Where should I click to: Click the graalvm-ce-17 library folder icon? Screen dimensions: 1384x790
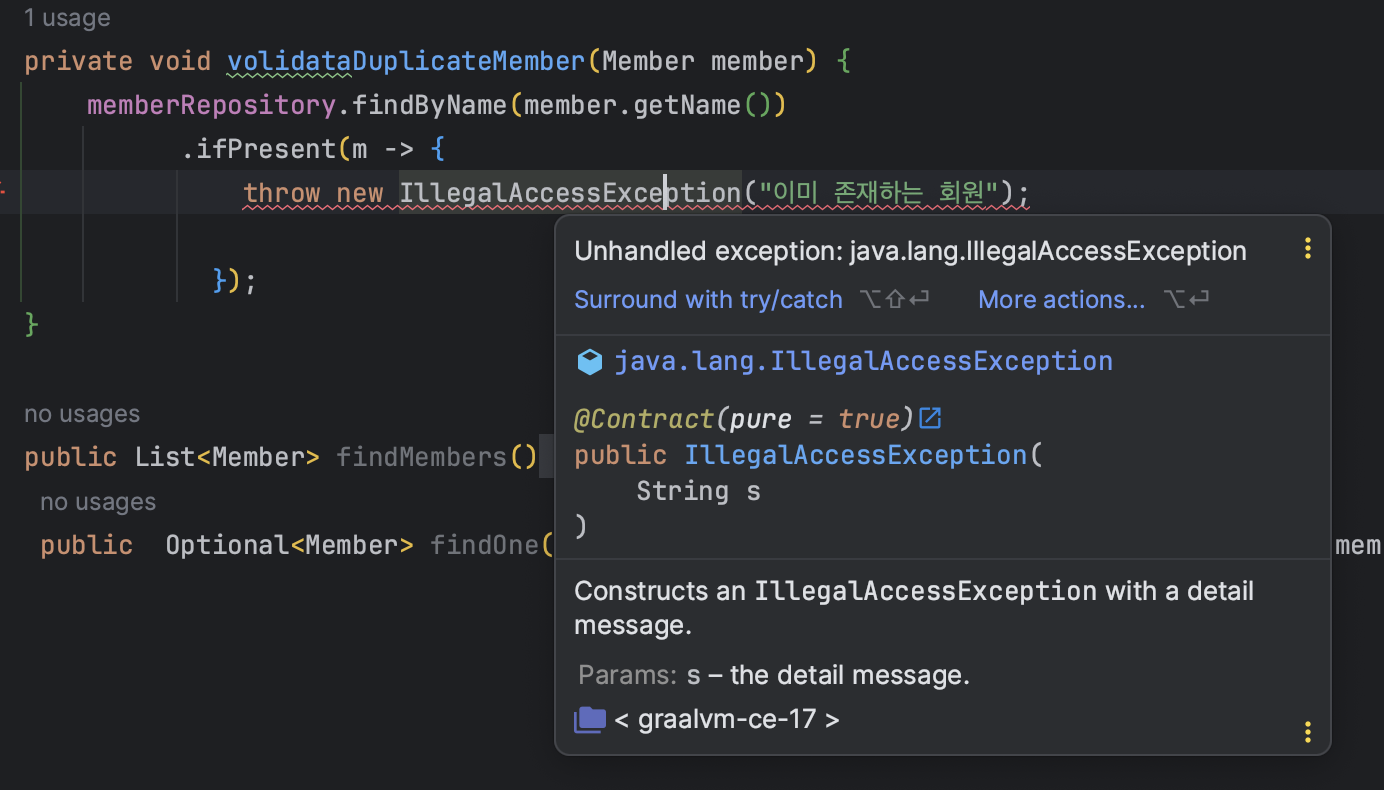[x=590, y=719]
